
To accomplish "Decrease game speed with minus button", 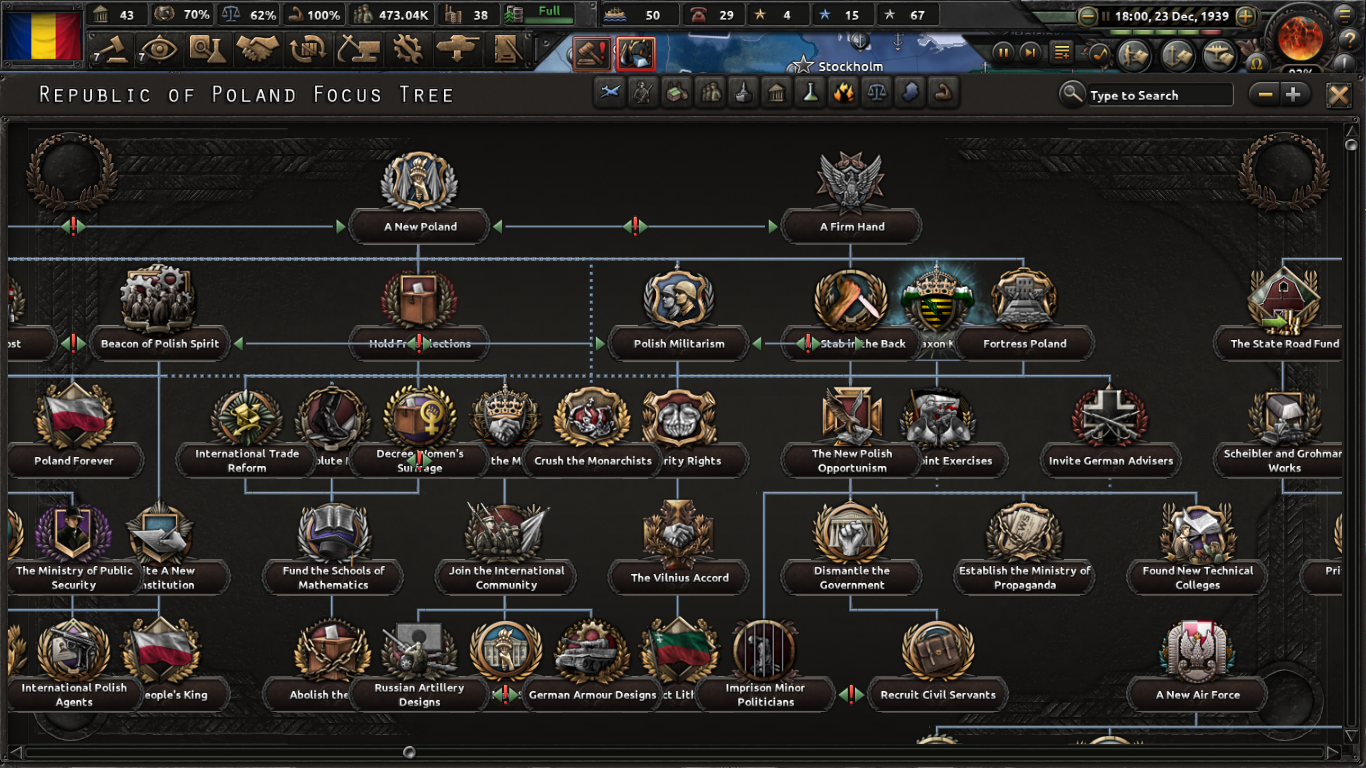I will 1087,16.
